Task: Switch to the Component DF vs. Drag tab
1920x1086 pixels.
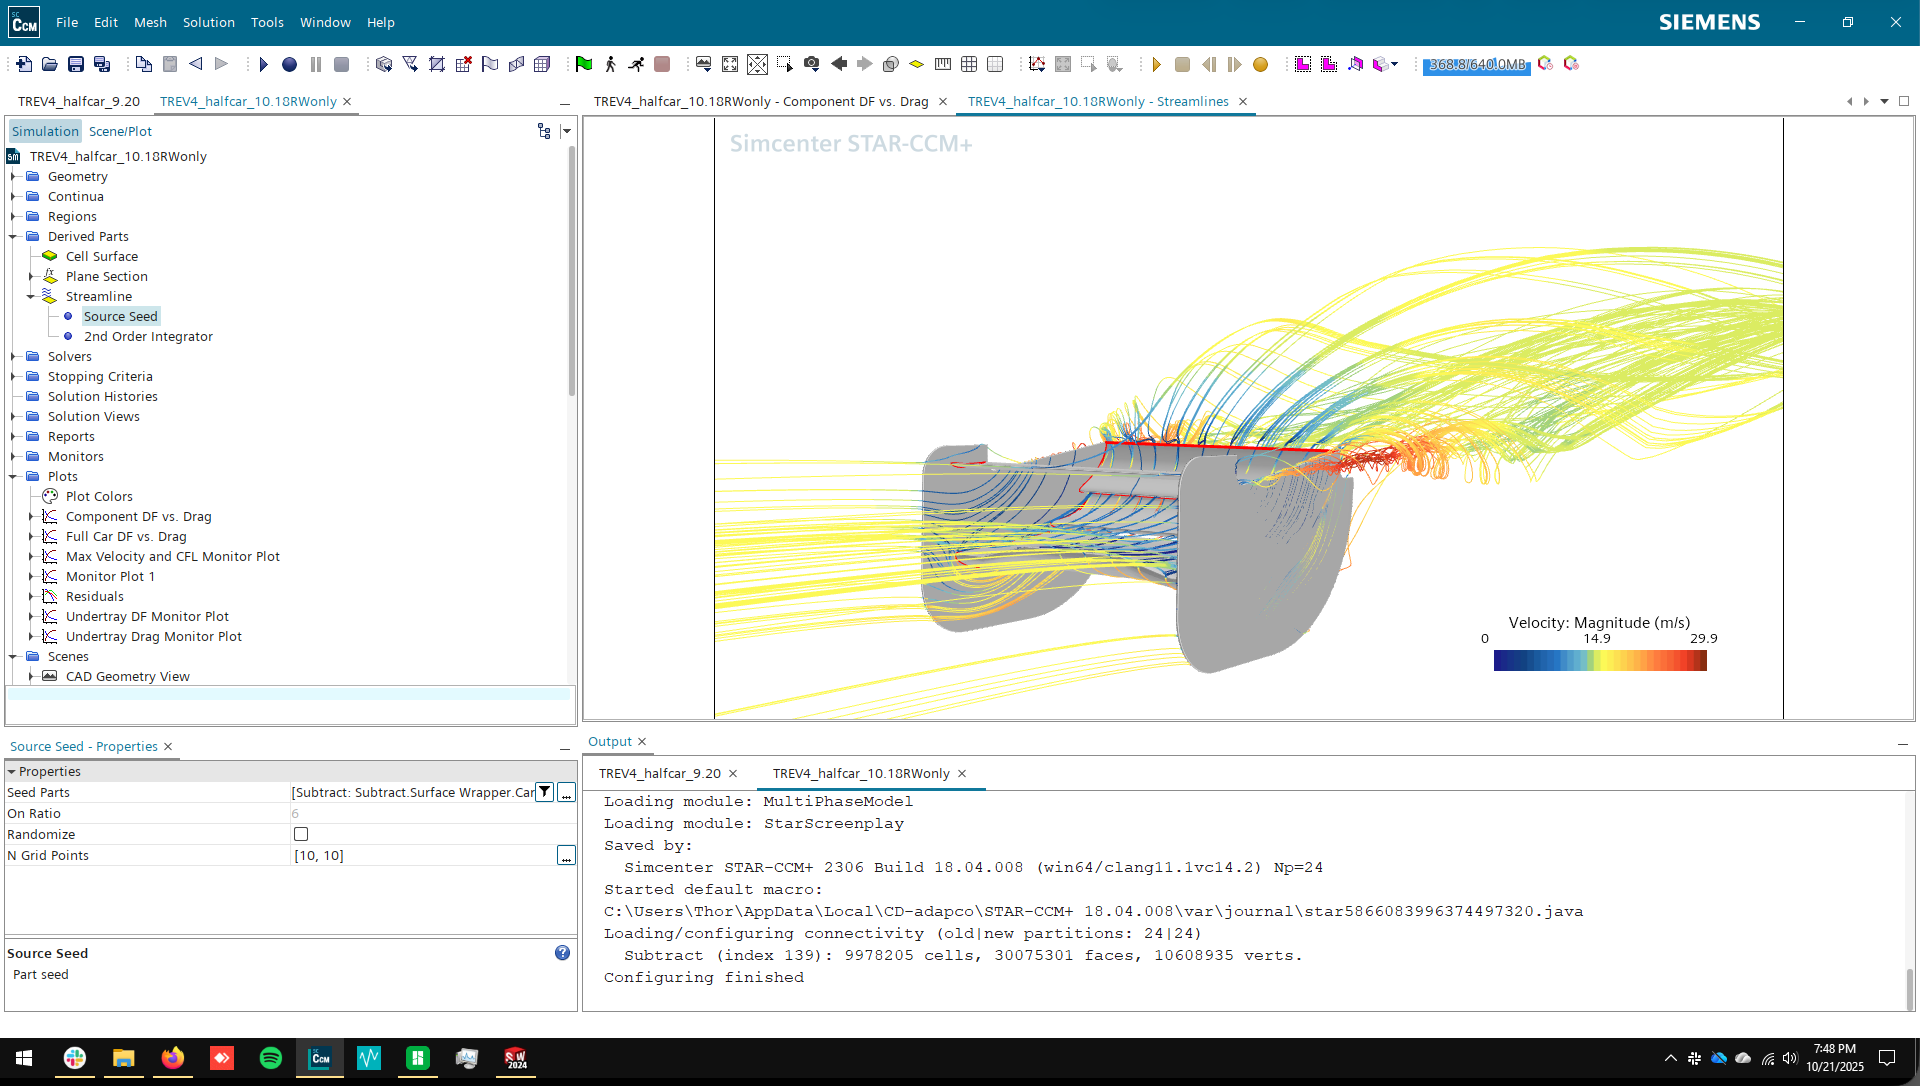Action: click(760, 102)
